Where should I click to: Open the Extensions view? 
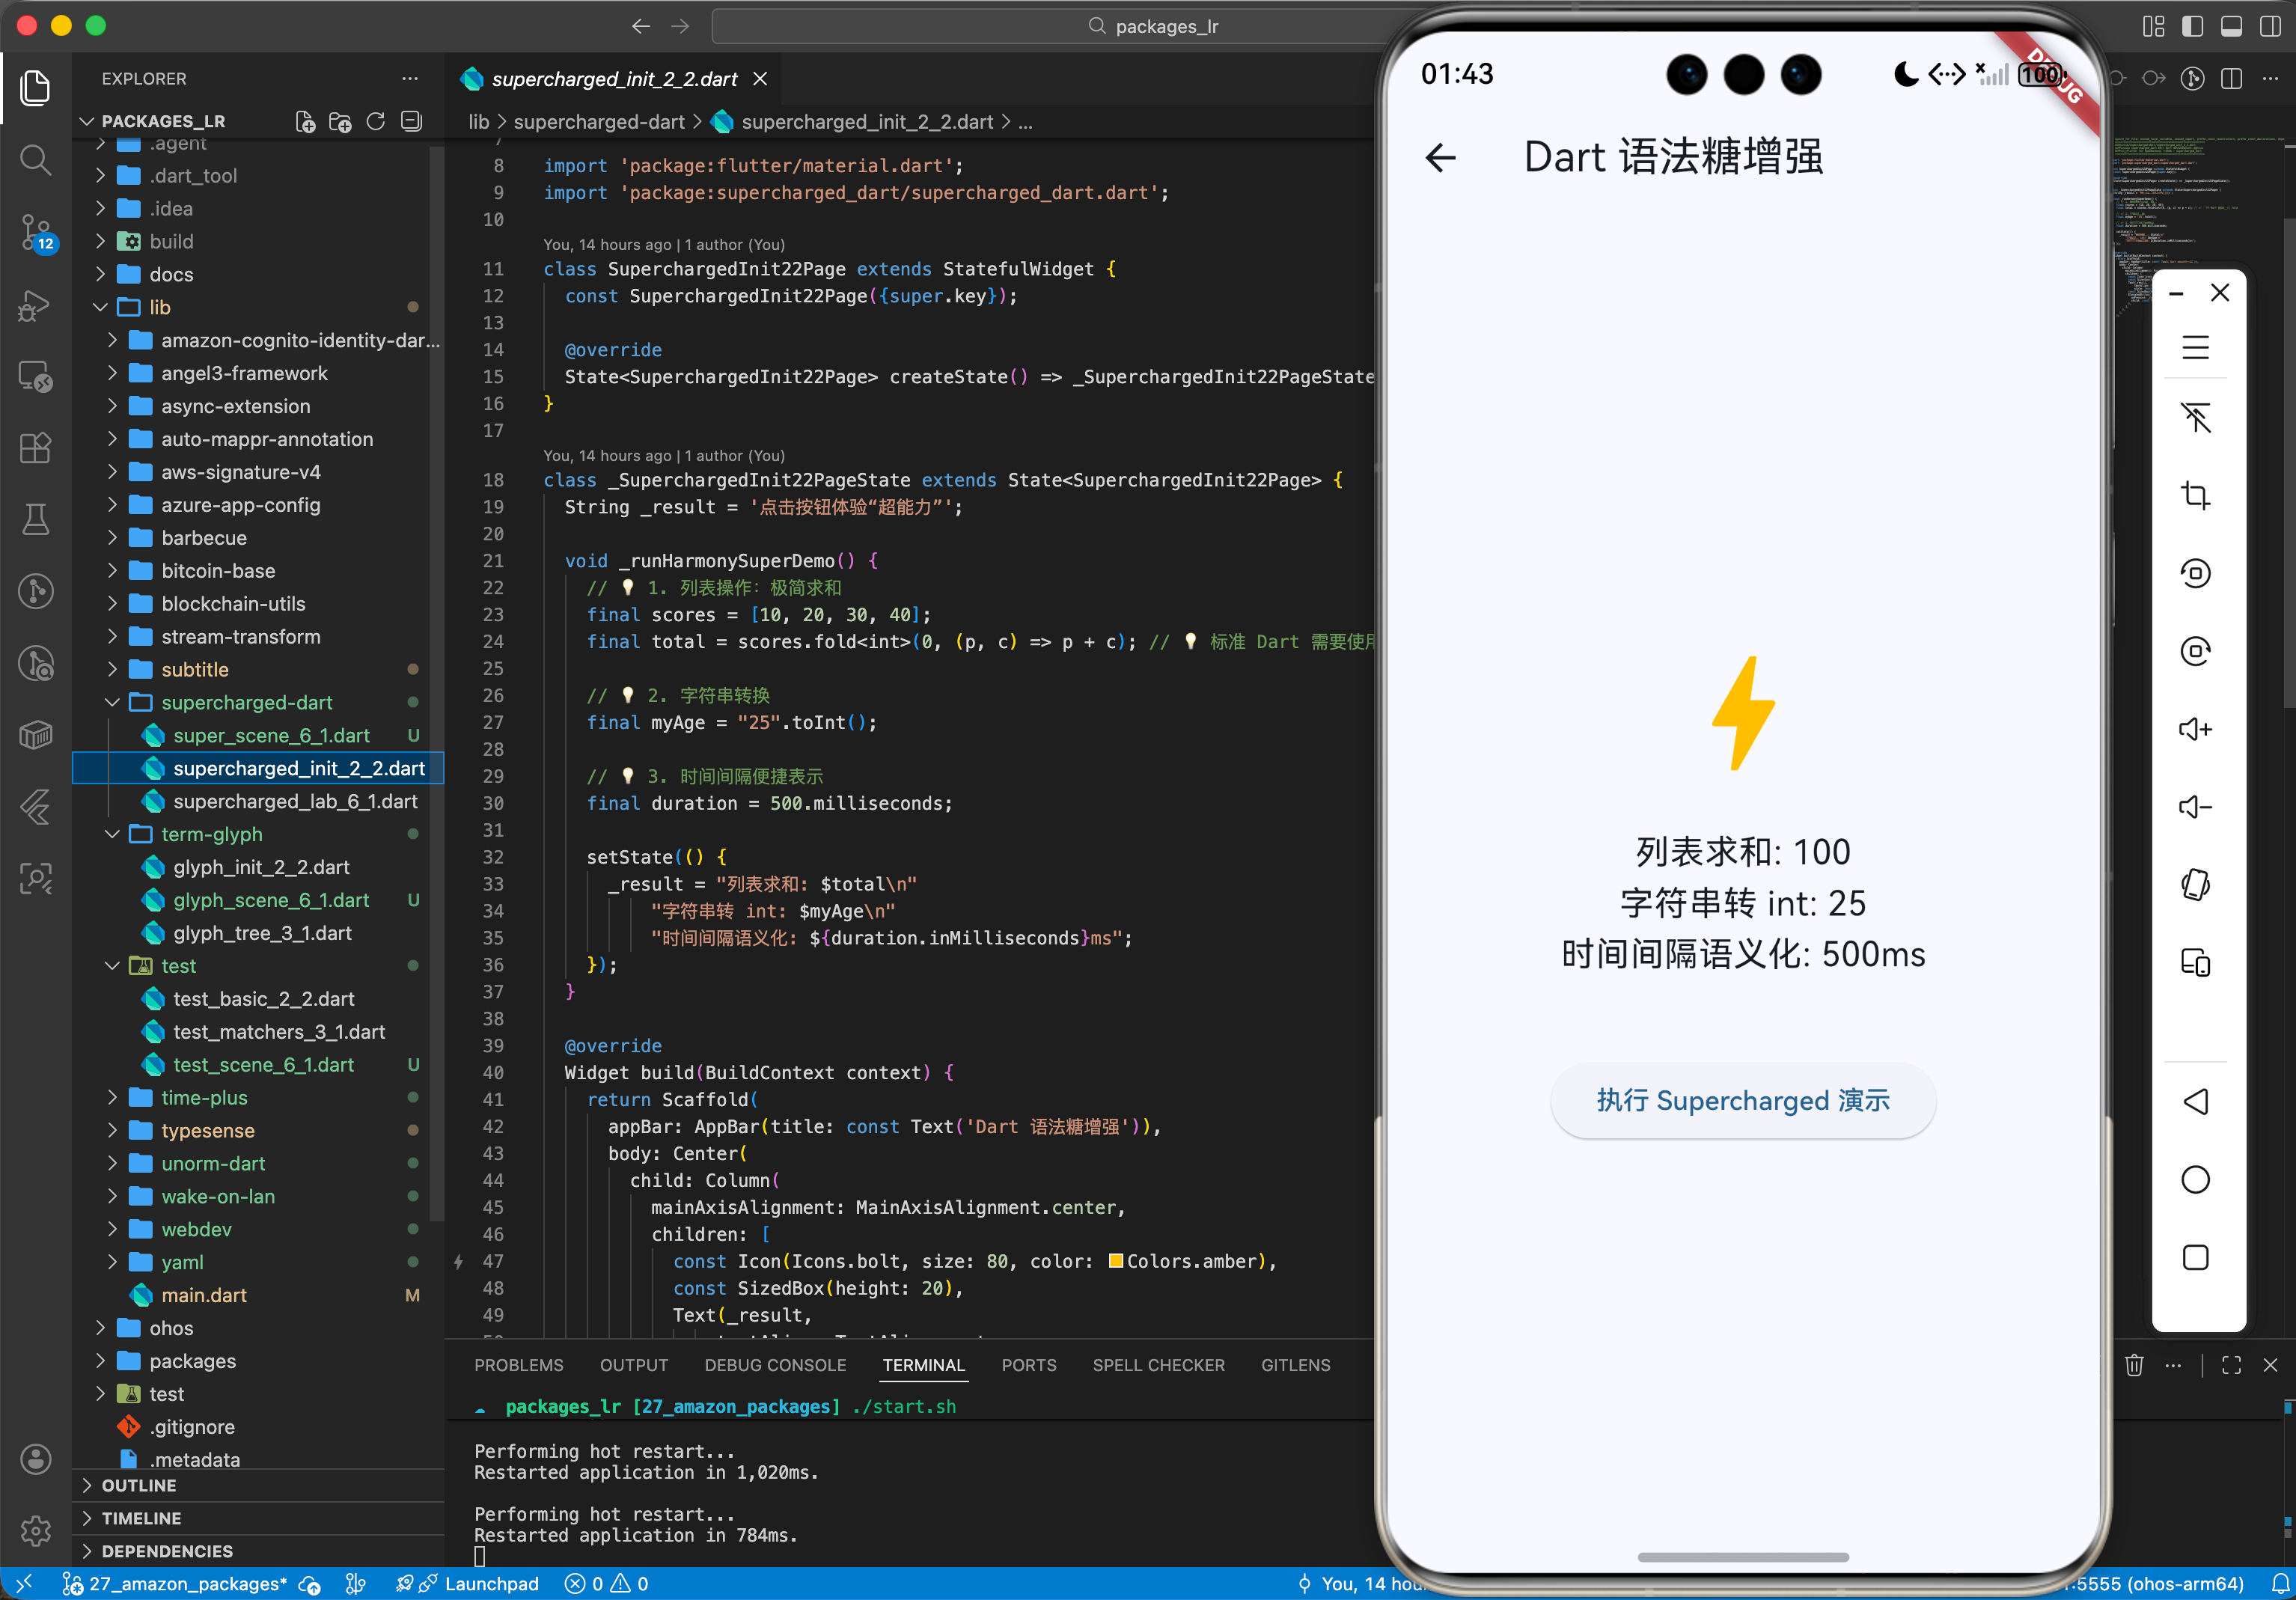pos(35,448)
